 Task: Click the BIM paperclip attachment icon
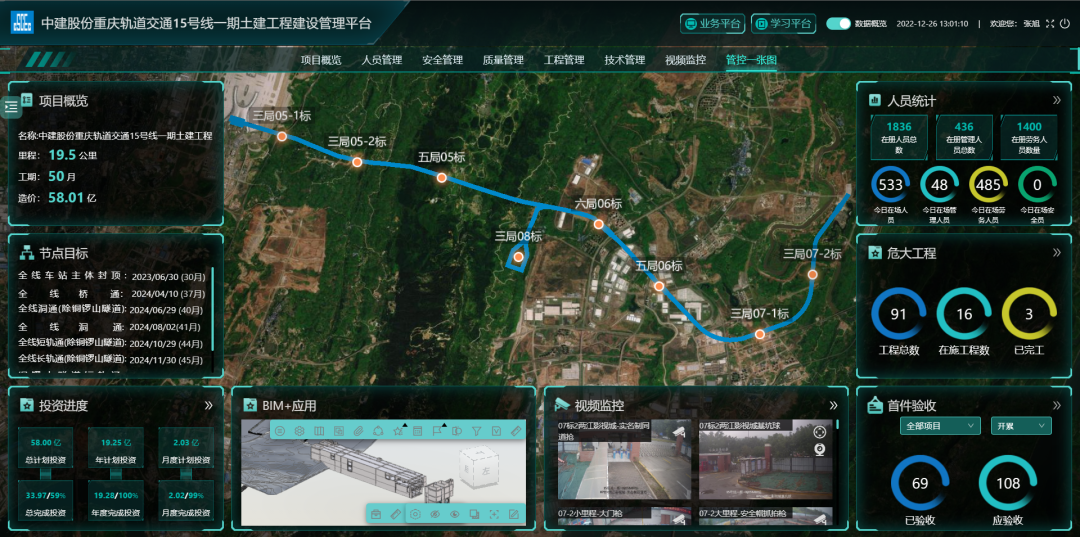coord(359,431)
